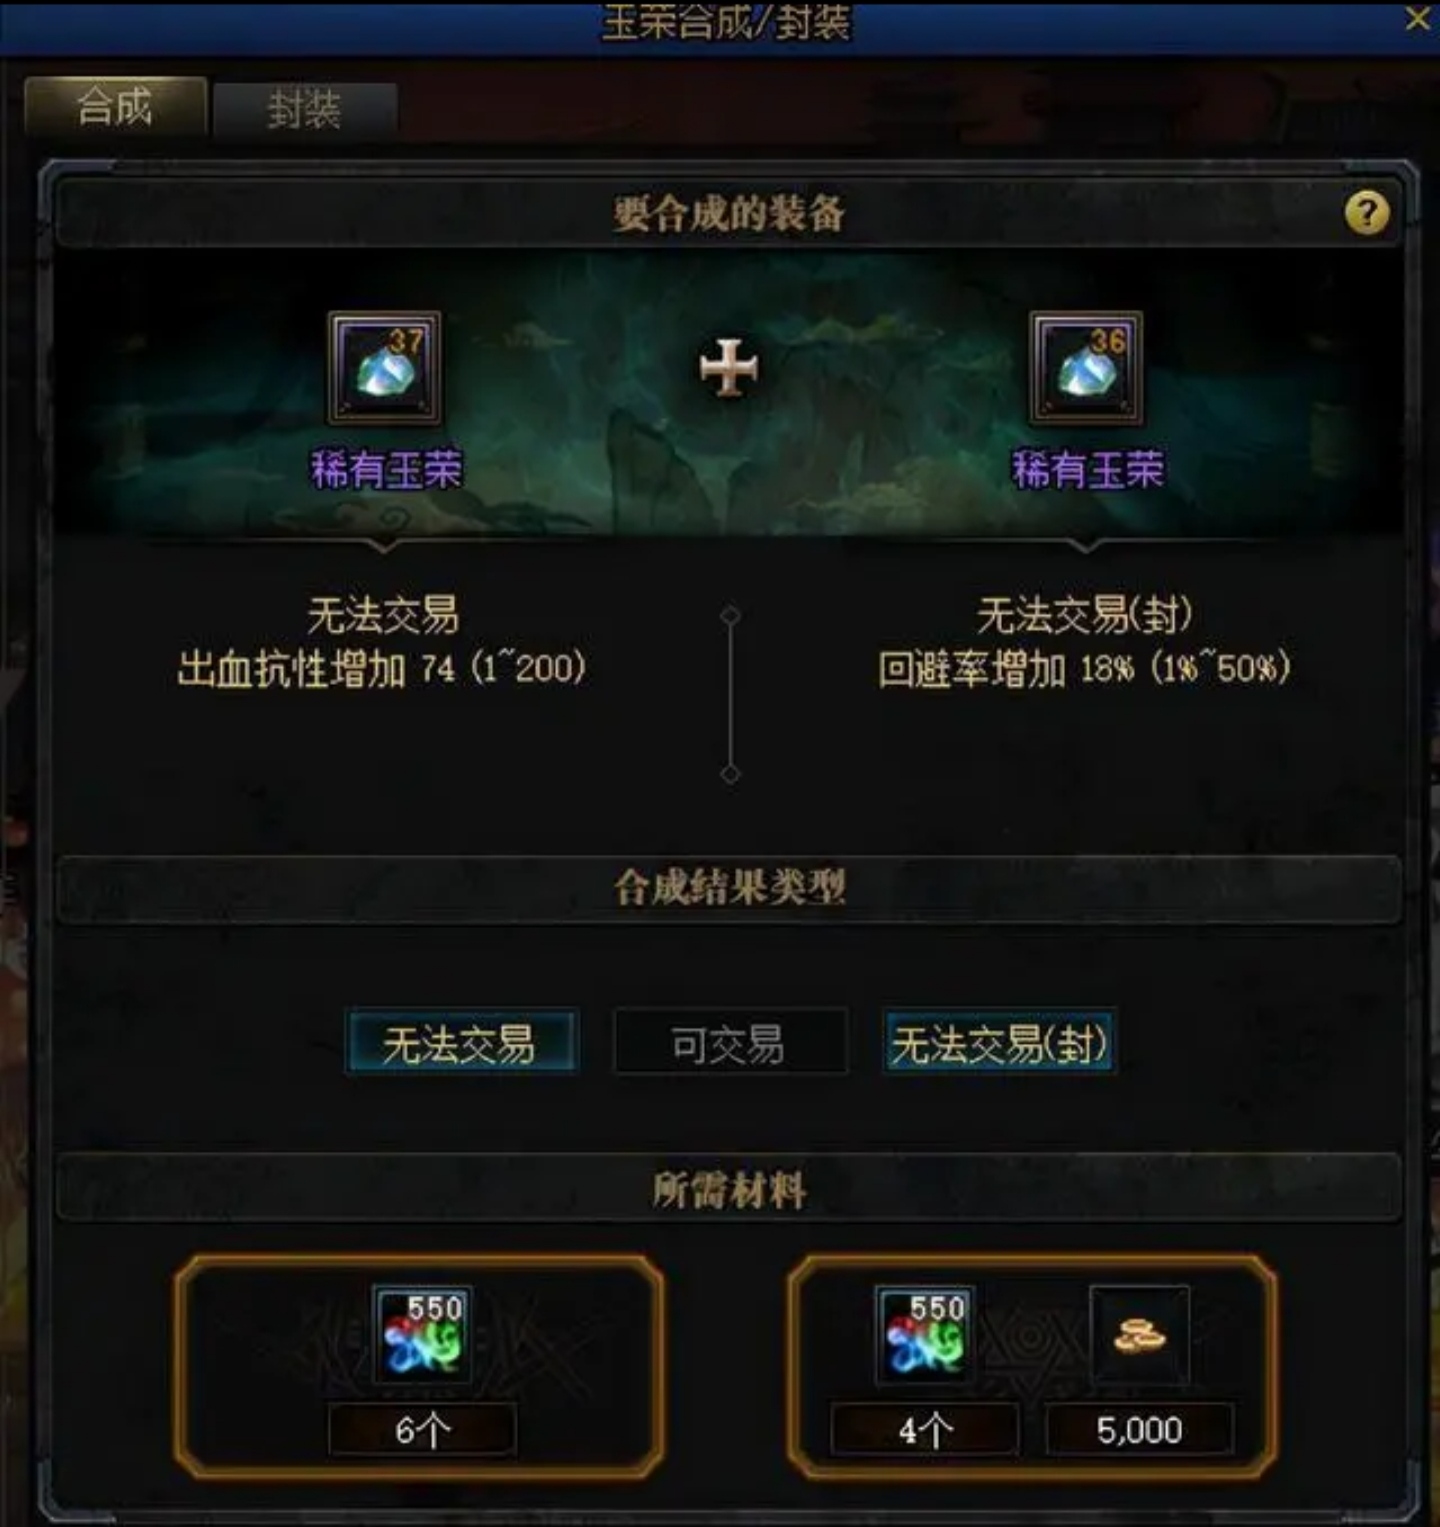Click the 要合成的装备 section header
1440x1527 pixels.
[x=729, y=213]
